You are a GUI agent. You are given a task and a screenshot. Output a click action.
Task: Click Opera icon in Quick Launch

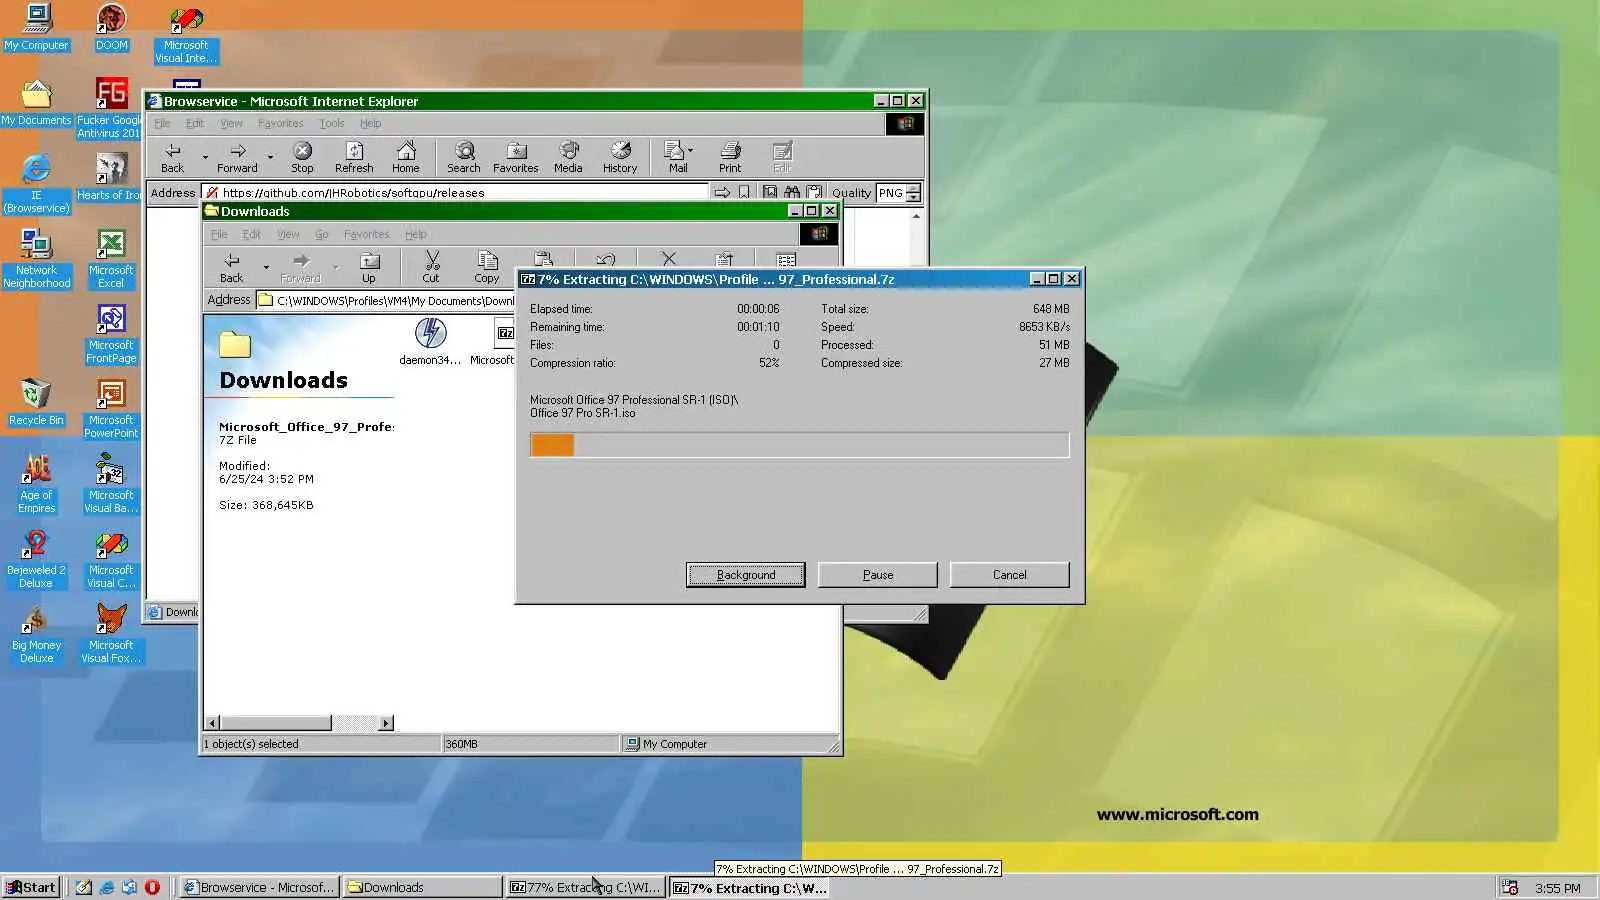(152, 887)
